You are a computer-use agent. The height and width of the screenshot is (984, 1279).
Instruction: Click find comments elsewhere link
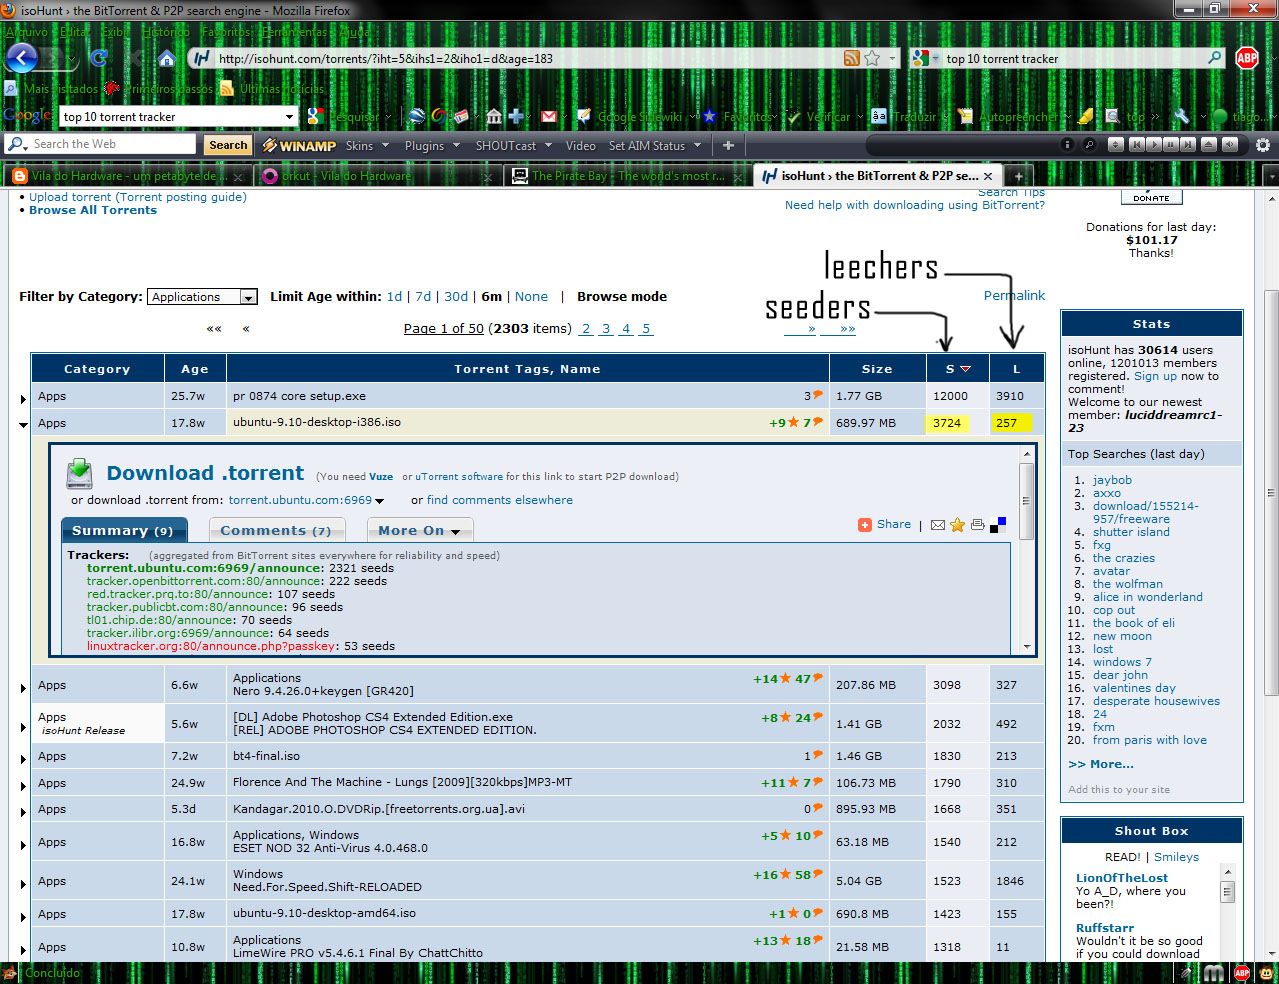tap(500, 500)
